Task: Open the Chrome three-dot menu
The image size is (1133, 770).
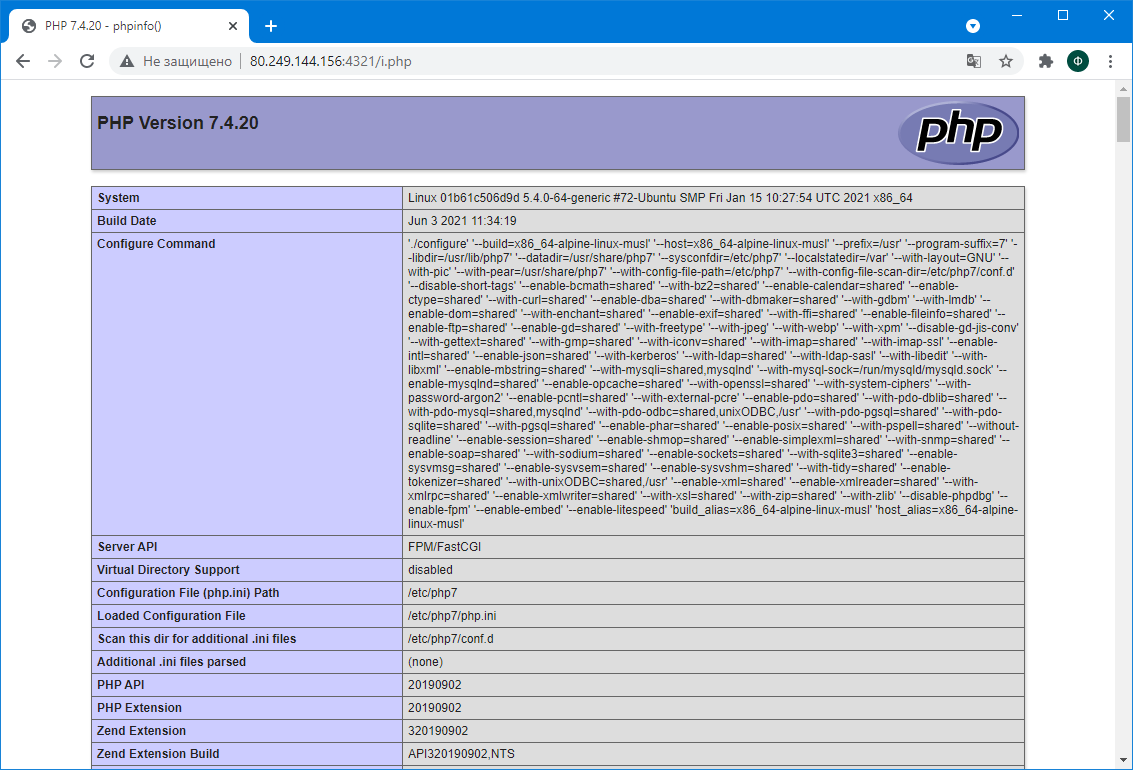Action: 1111,61
